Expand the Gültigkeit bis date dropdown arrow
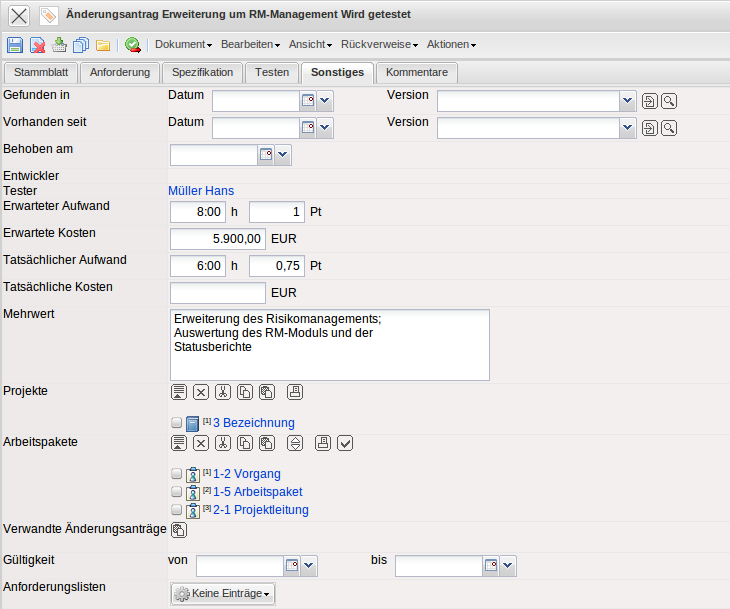The width and height of the screenshot is (730, 609). pyautogui.click(x=508, y=567)
